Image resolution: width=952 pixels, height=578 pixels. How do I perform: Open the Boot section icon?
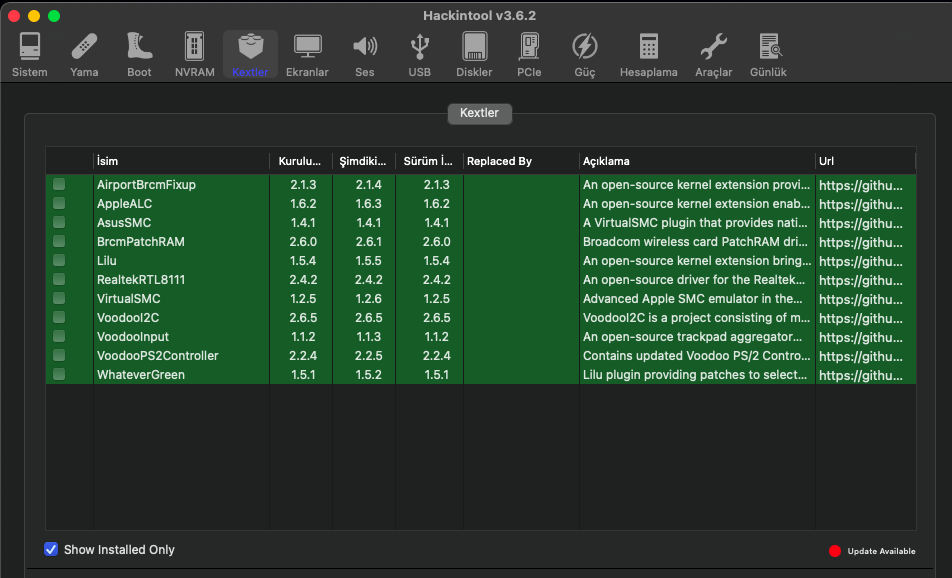(139, 54)
